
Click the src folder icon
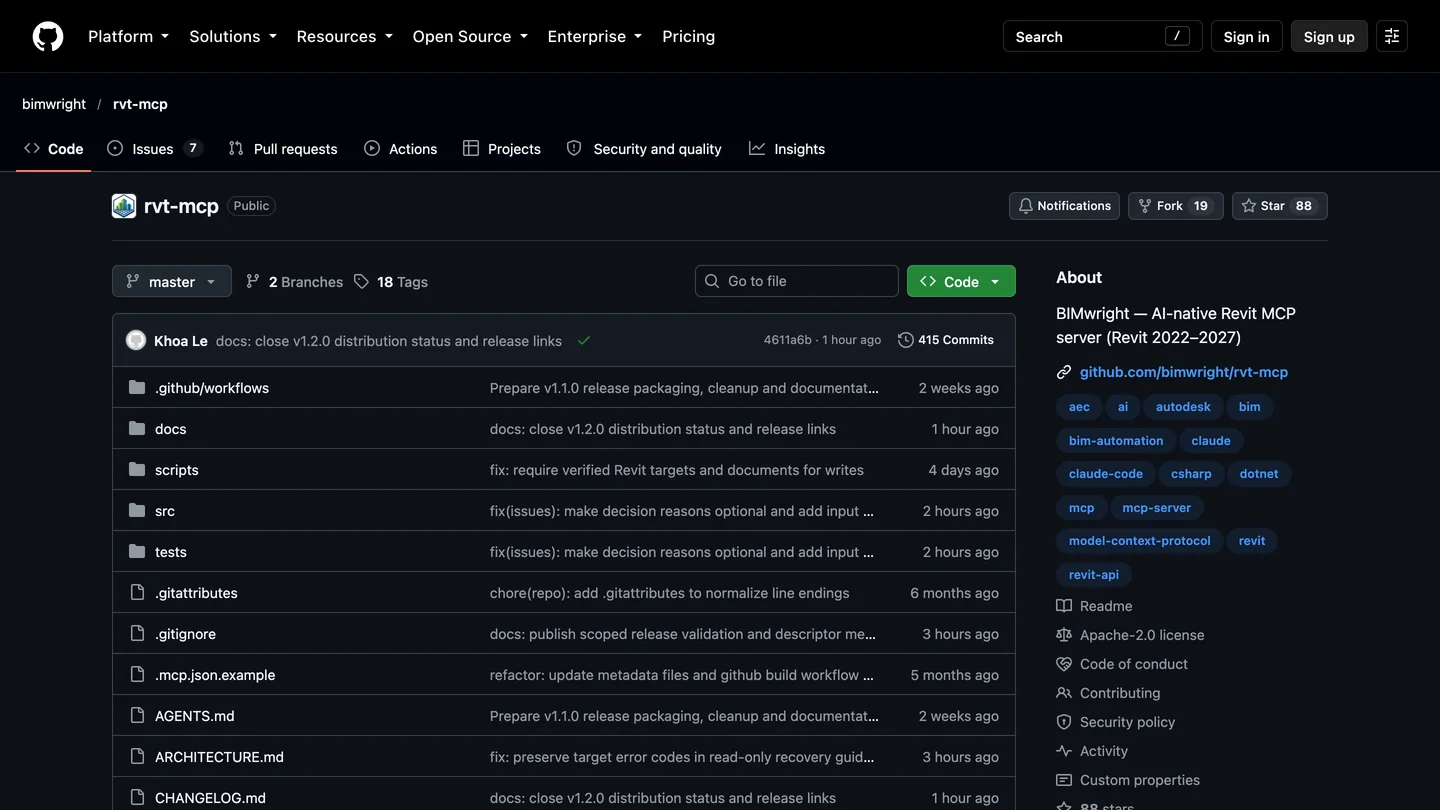tap(137, 511)
